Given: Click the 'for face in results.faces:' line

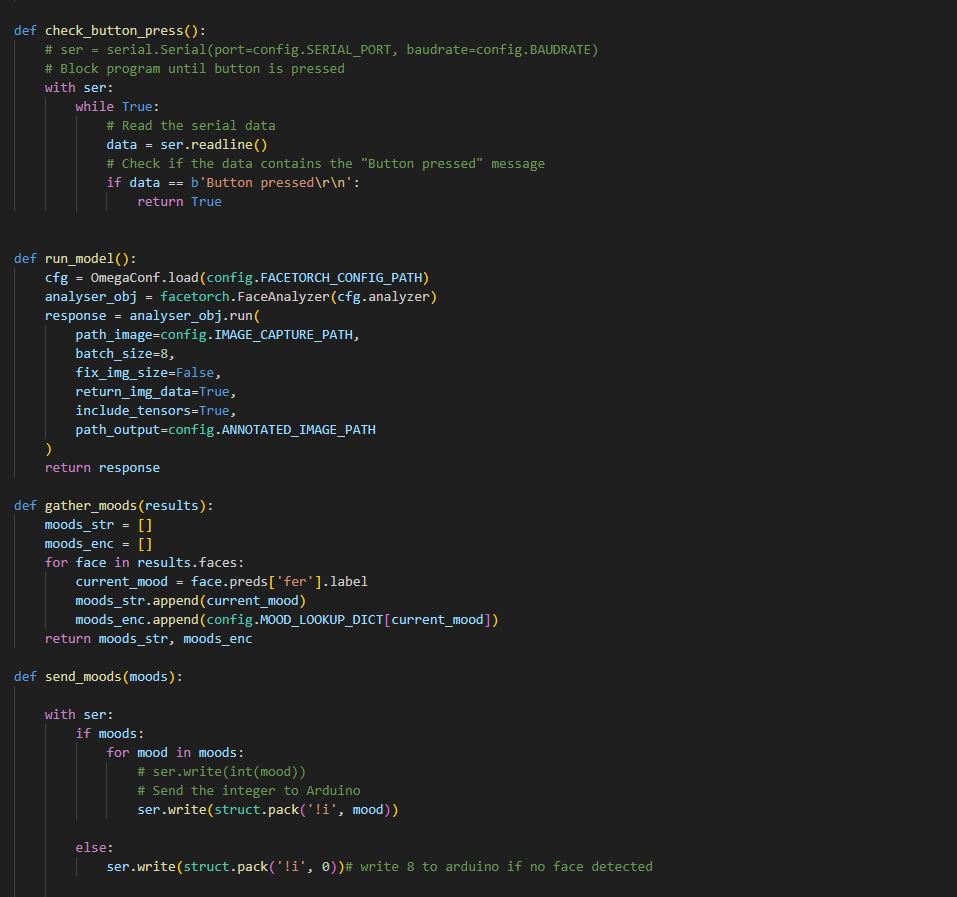Looking at the screenshot, I should [145, 562].
